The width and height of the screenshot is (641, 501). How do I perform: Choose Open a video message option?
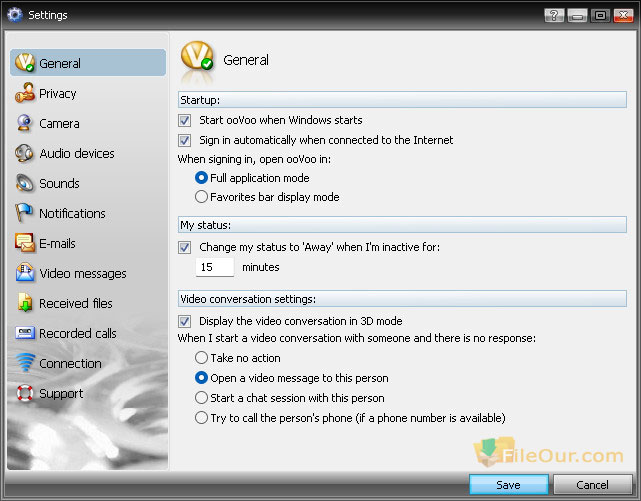tap(201, 378)
